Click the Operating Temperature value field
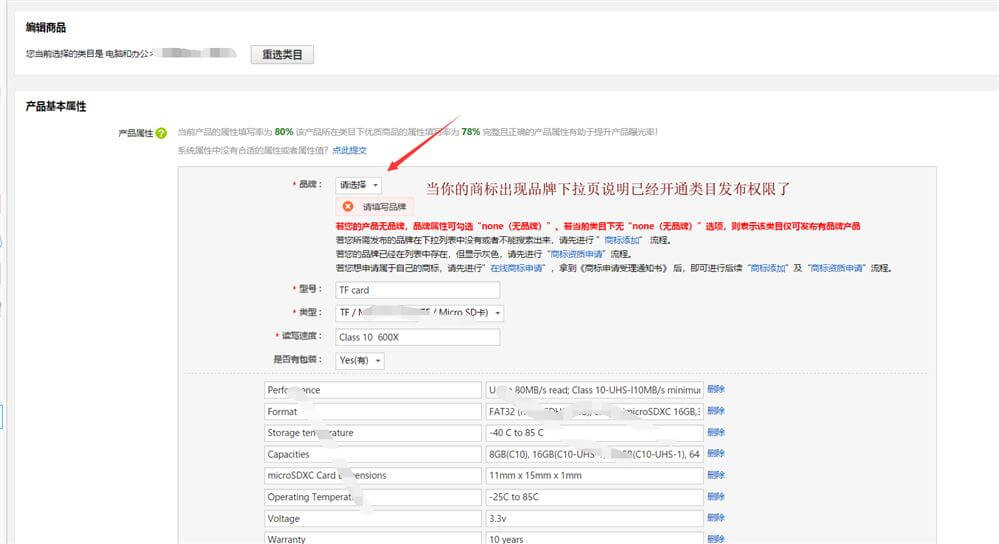The height and width of the screenshot is (544, 999). click(593, 497)
